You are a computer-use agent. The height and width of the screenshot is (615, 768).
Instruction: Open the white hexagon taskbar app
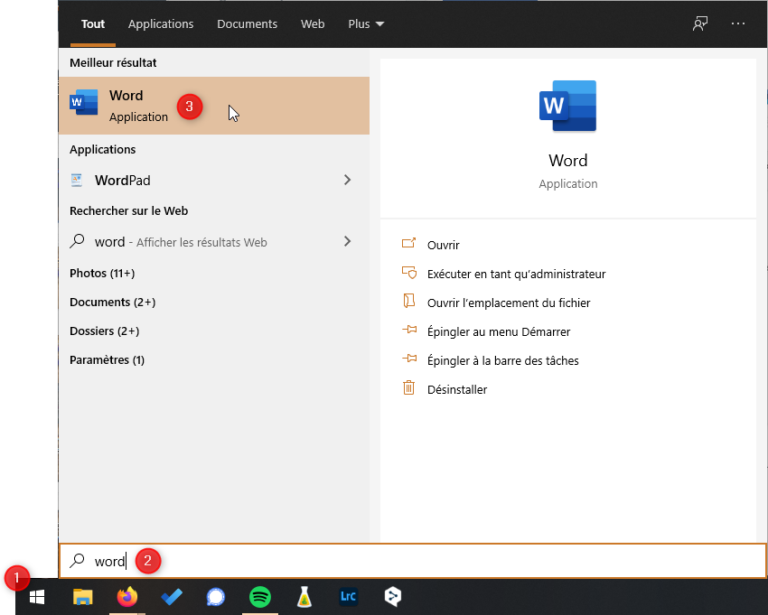[x=393, y=596]
